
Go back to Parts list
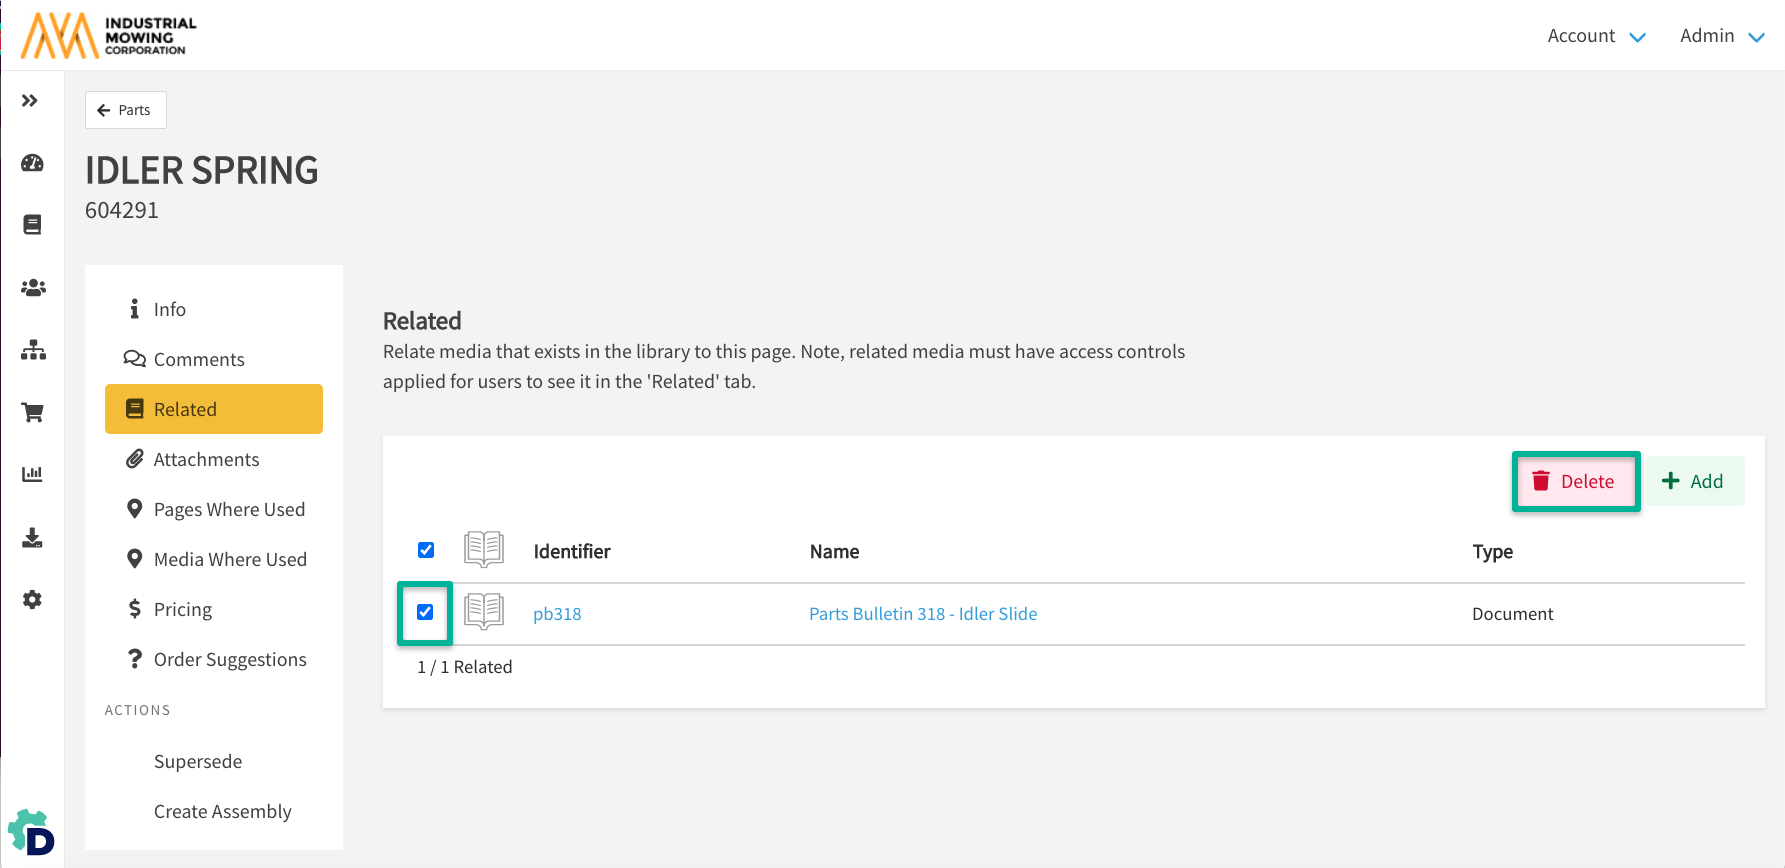(x=125, y=110)
